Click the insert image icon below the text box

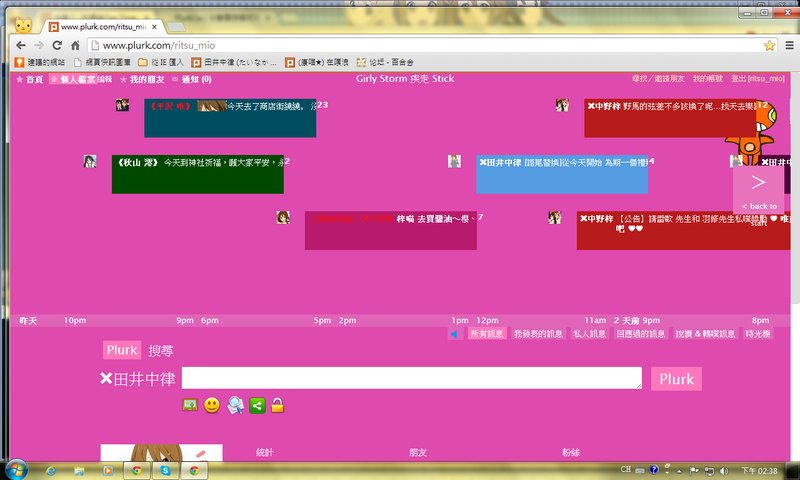click(190, 405)
